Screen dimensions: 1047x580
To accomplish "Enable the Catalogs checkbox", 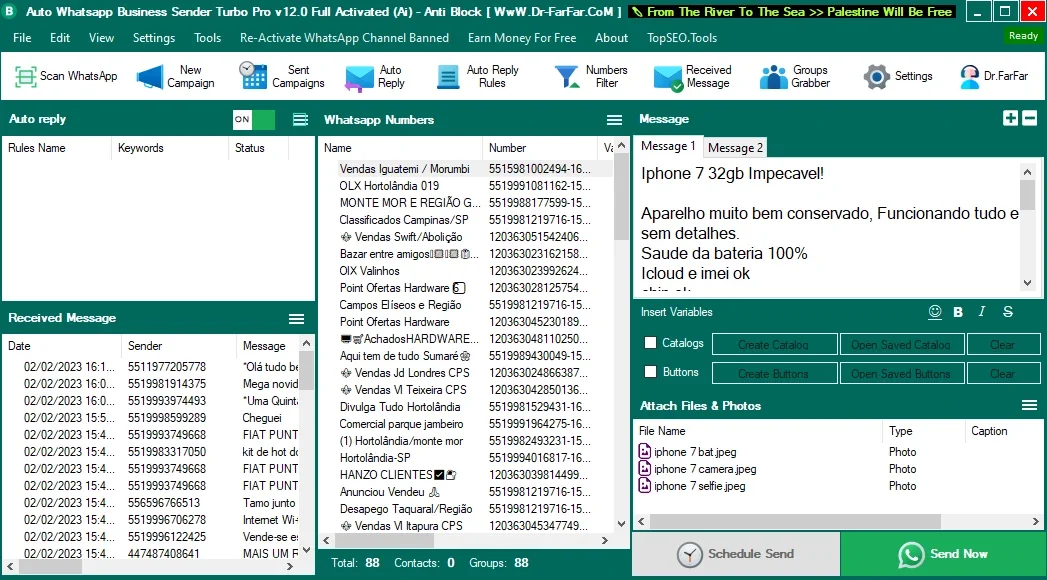I will point(650,342).
